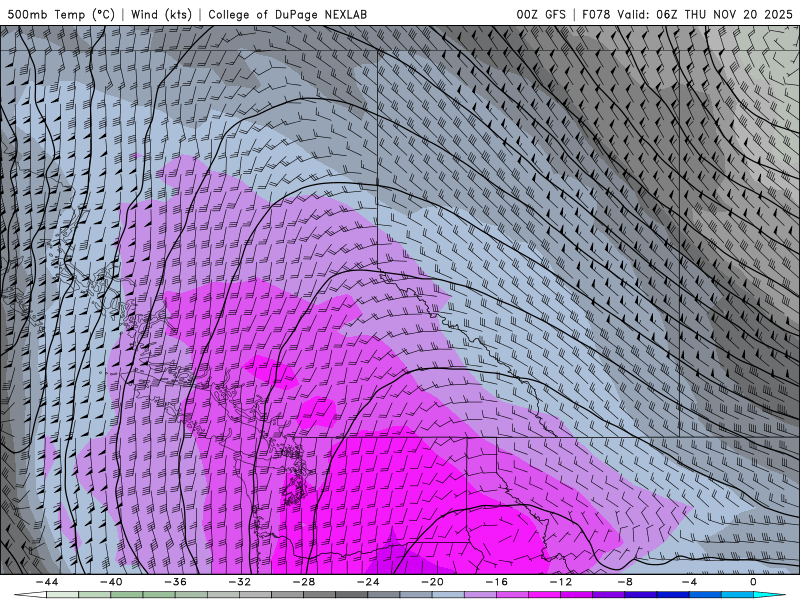Click the 'Wind (kts)' title label
The image size is (800, 600).
click(161, 14)
